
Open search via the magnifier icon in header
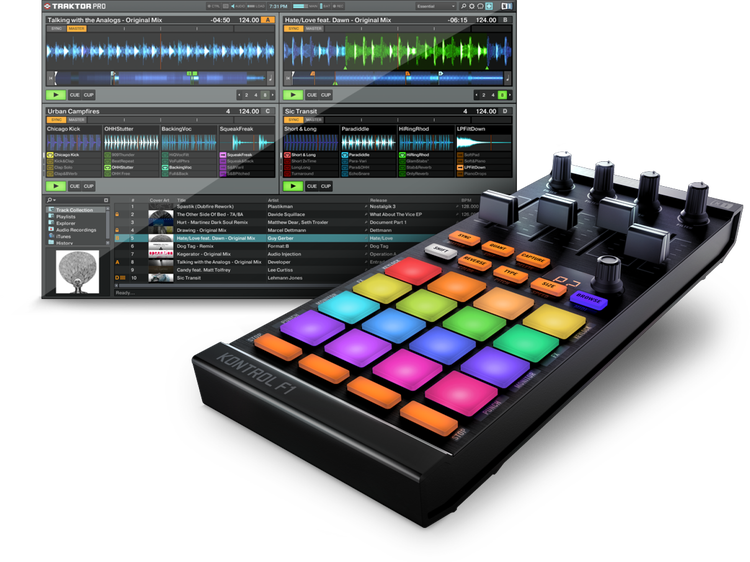click(463, 6)
